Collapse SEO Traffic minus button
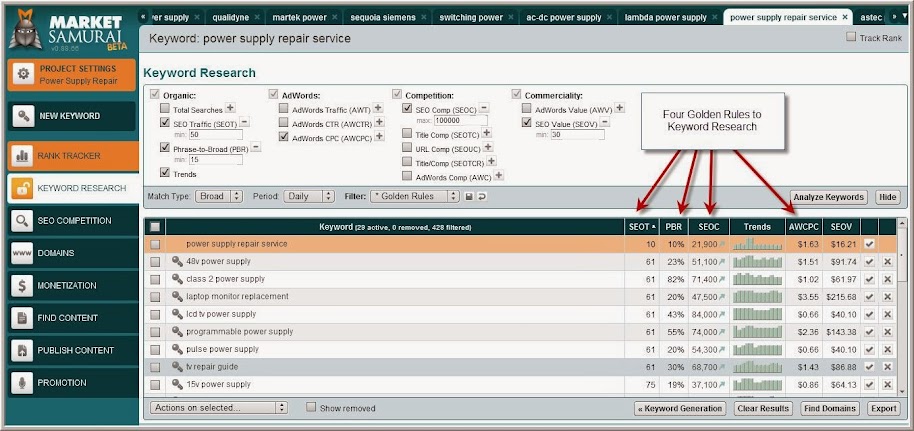Viewport: 914px width, 431px height. coord(245,122)
